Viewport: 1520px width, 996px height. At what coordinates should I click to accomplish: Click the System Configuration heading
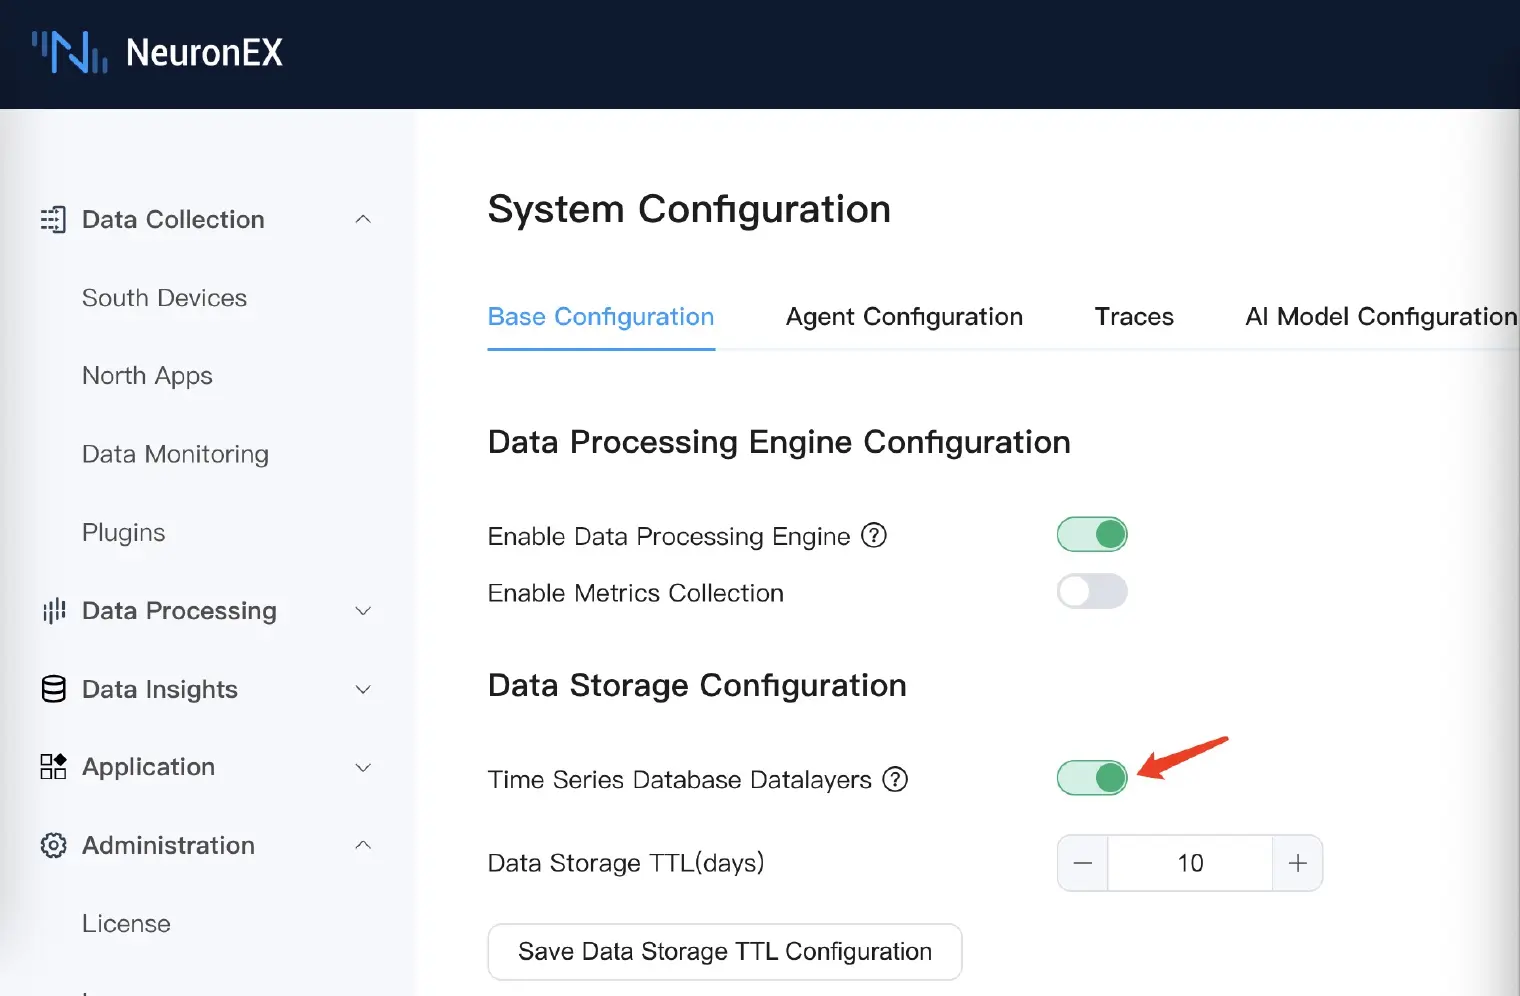pyautogui.click(x=689, y=209)
